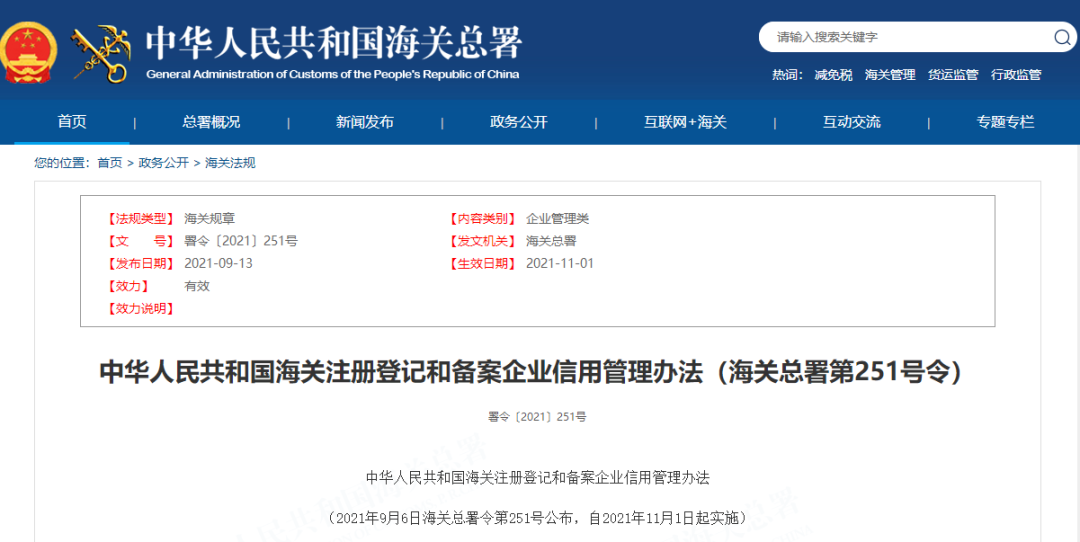
Task: Click hot keyword 行政监管
Action: (1017, 75)
